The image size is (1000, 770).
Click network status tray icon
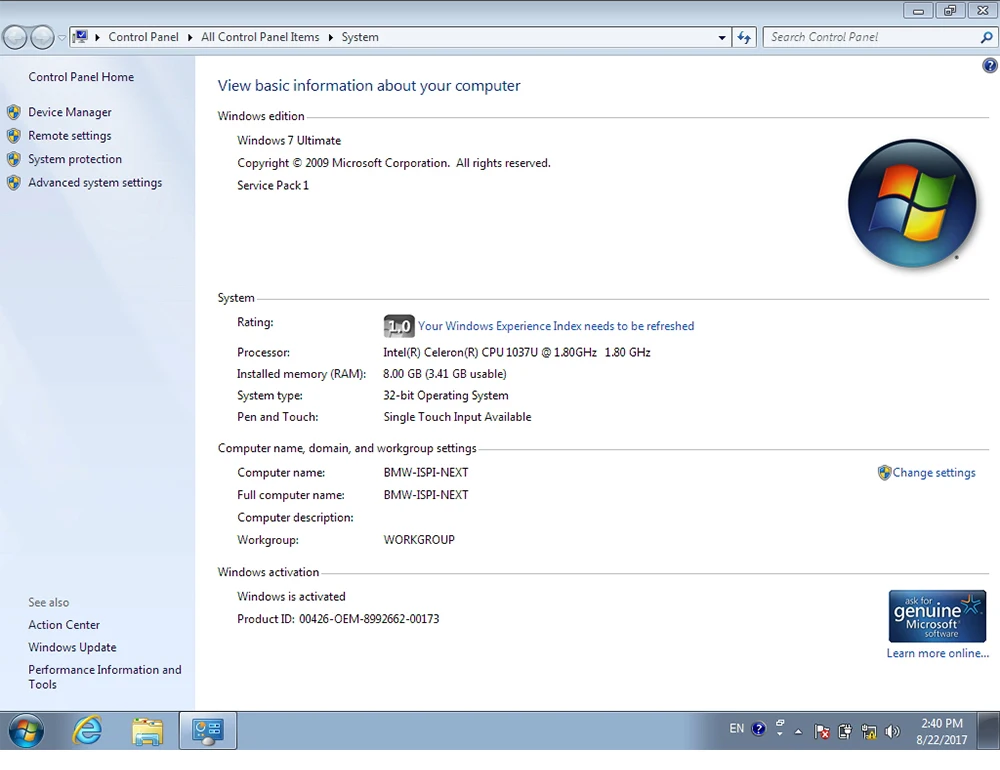pos(869,732)
